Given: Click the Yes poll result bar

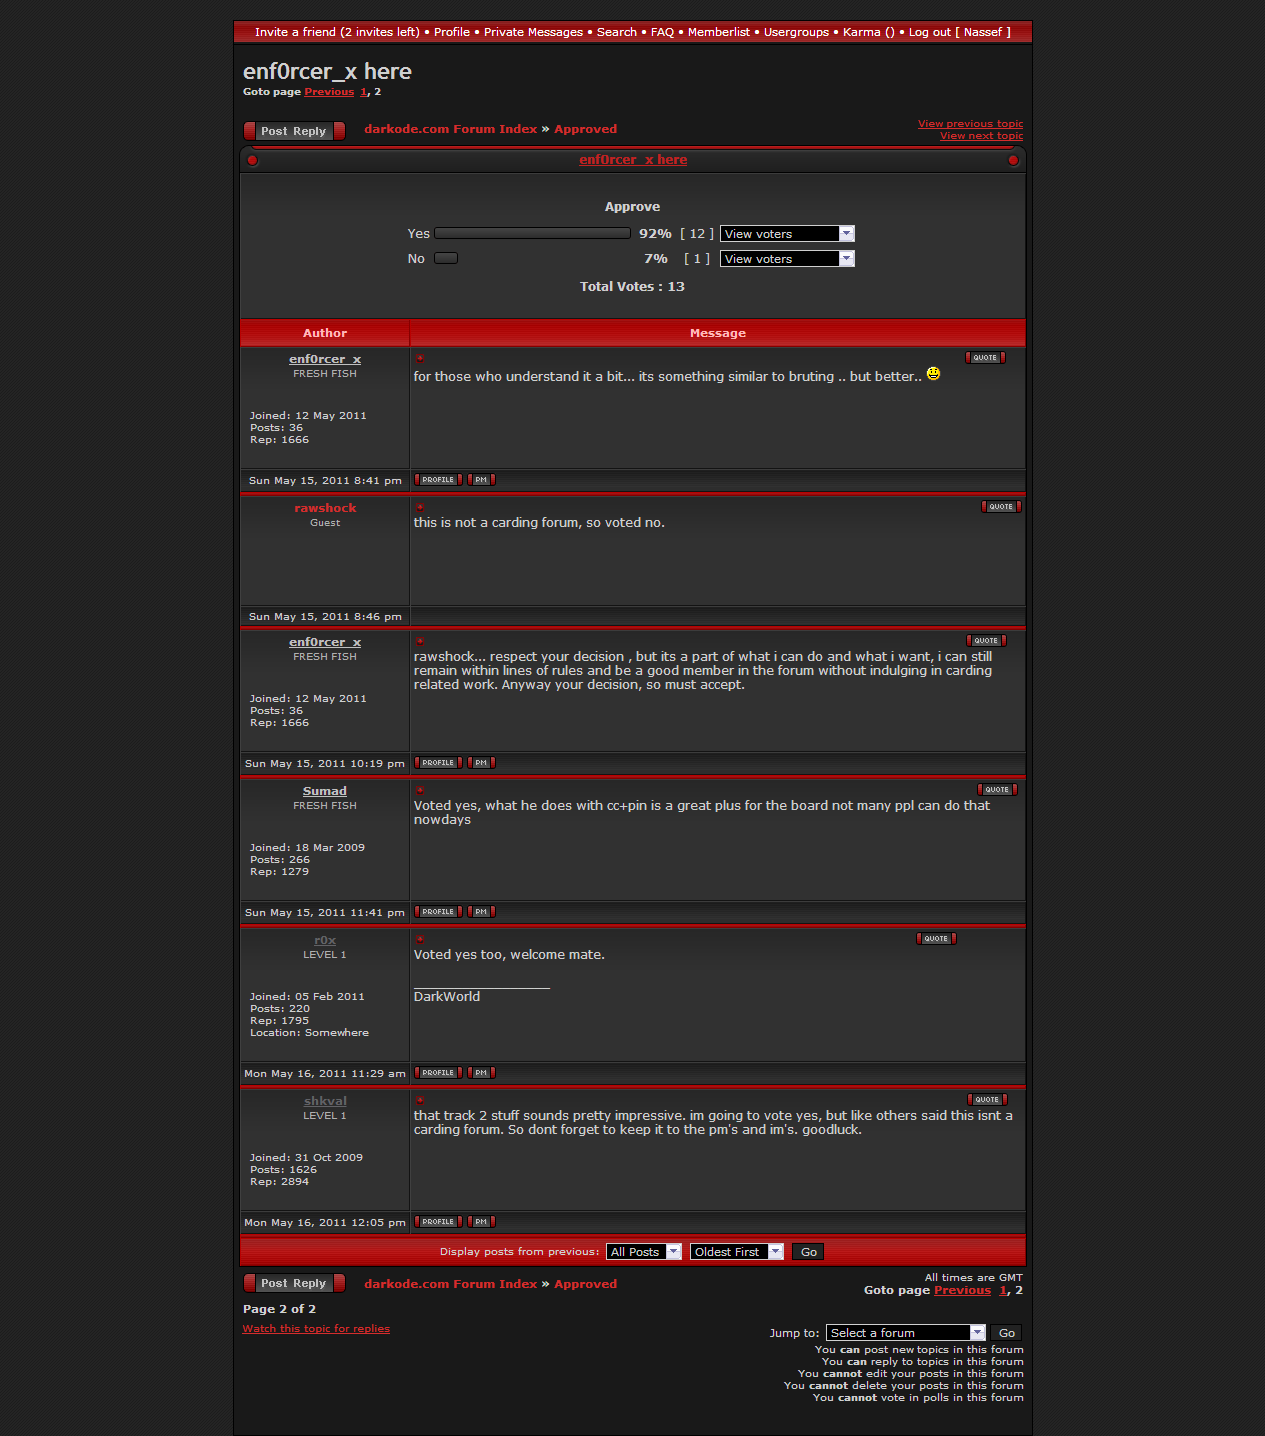Looking at the screenshot, I should (x=532, y=234).
